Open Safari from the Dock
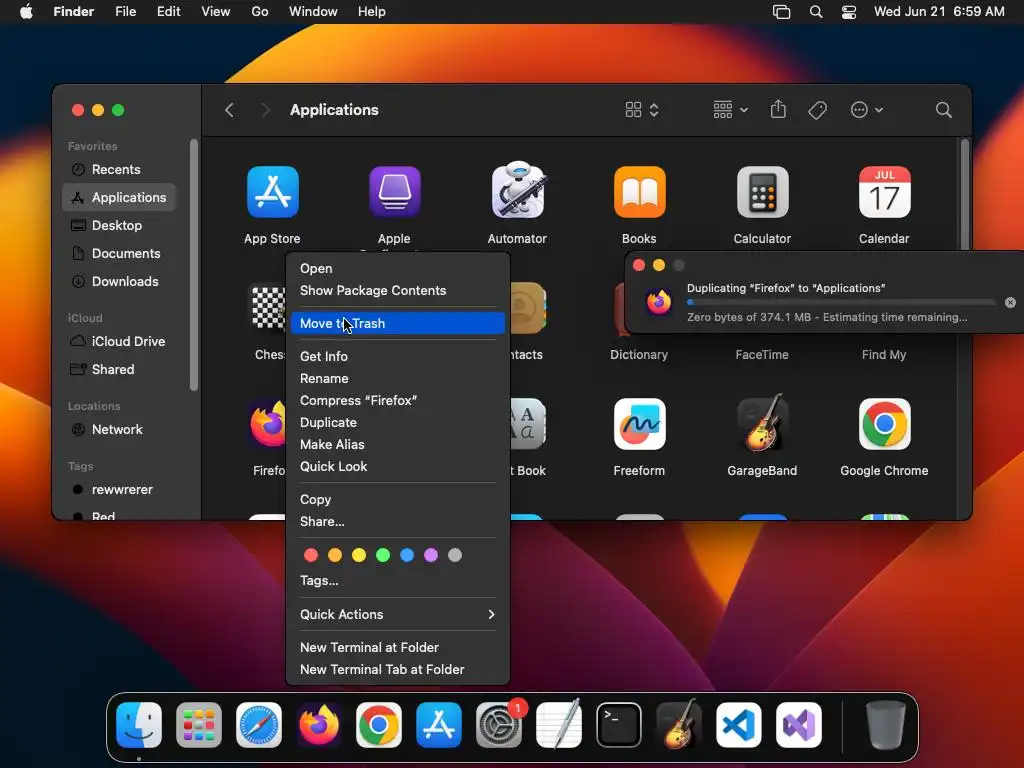1024x768 pixels. coord(259,725)
